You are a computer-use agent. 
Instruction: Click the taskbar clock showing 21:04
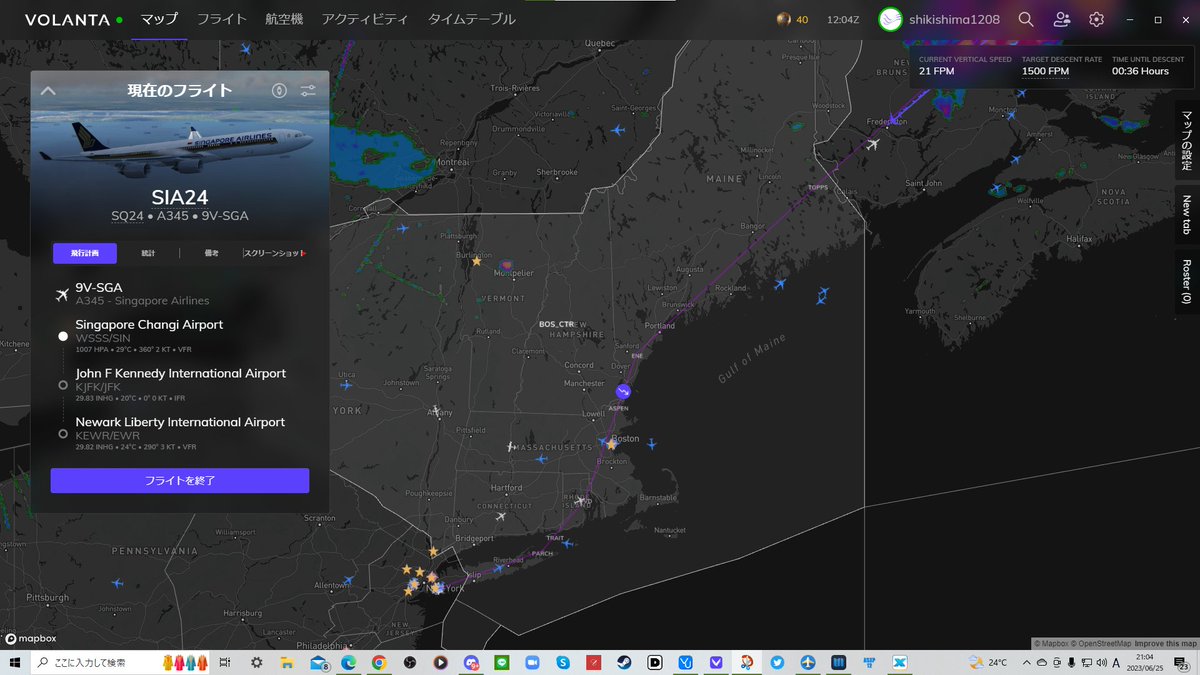1145,662
